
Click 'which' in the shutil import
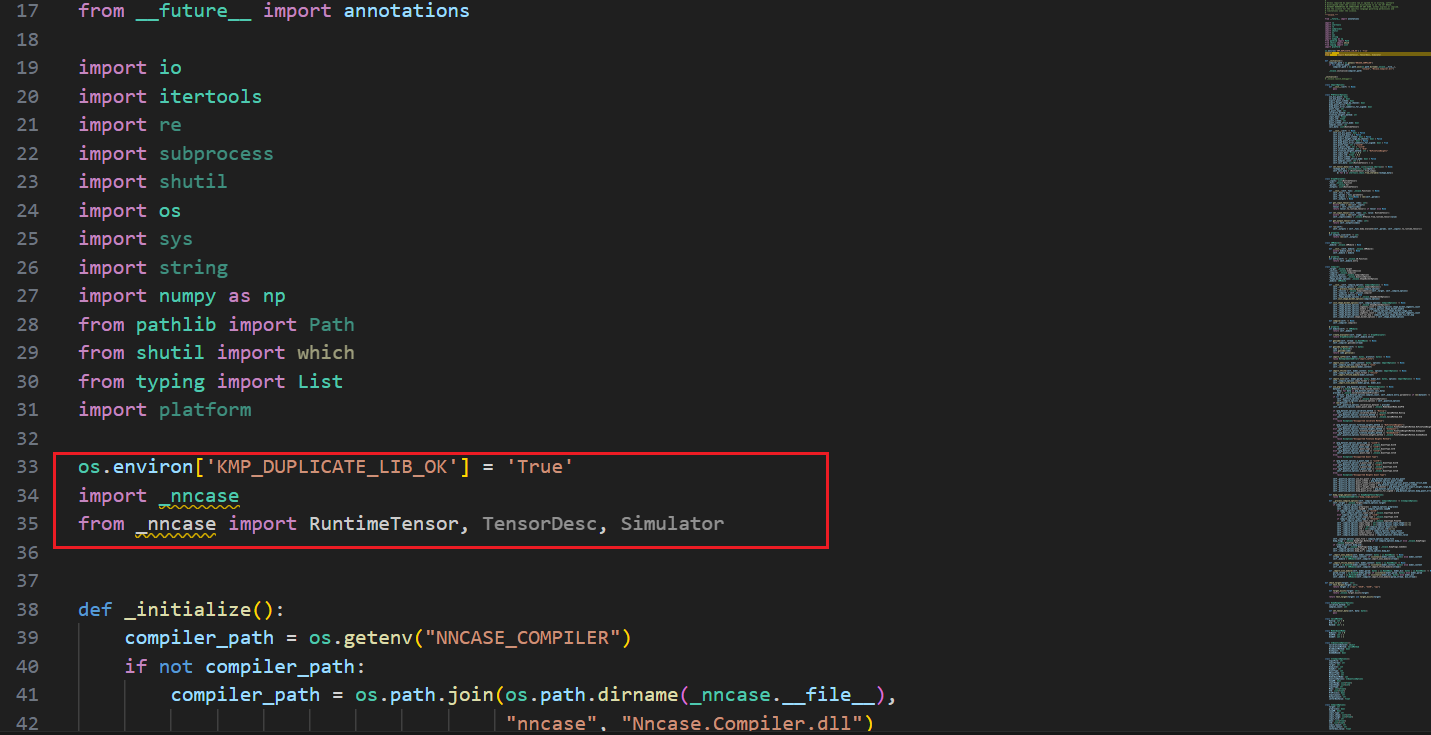coord(325,353)
